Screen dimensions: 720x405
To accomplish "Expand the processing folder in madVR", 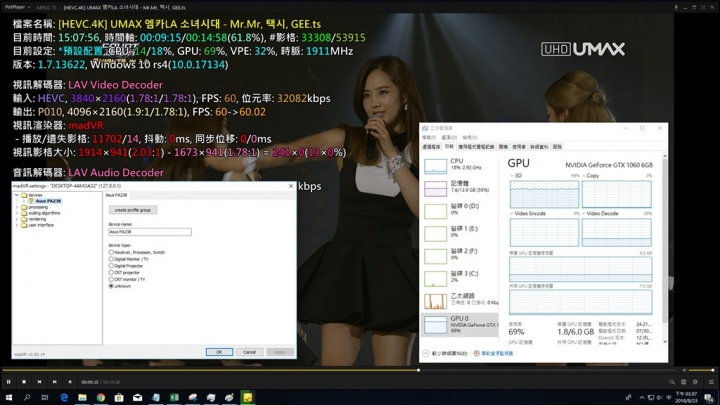I will pyautogui.click(x=17, y=207).
